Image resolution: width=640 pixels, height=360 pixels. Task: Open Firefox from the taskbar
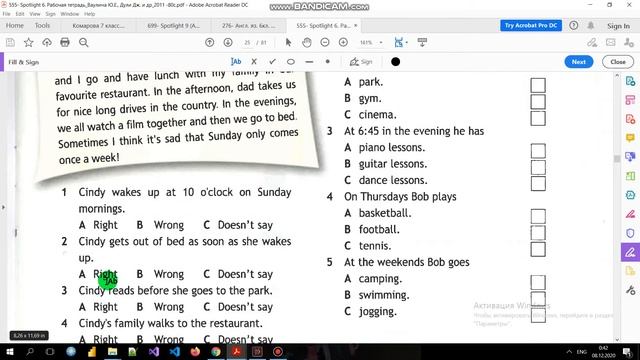click(195, 351)
